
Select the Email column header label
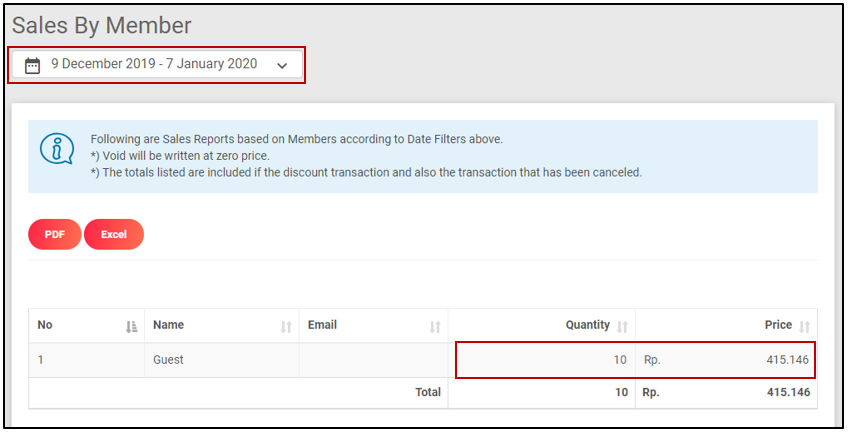click(x=322, y=325)
